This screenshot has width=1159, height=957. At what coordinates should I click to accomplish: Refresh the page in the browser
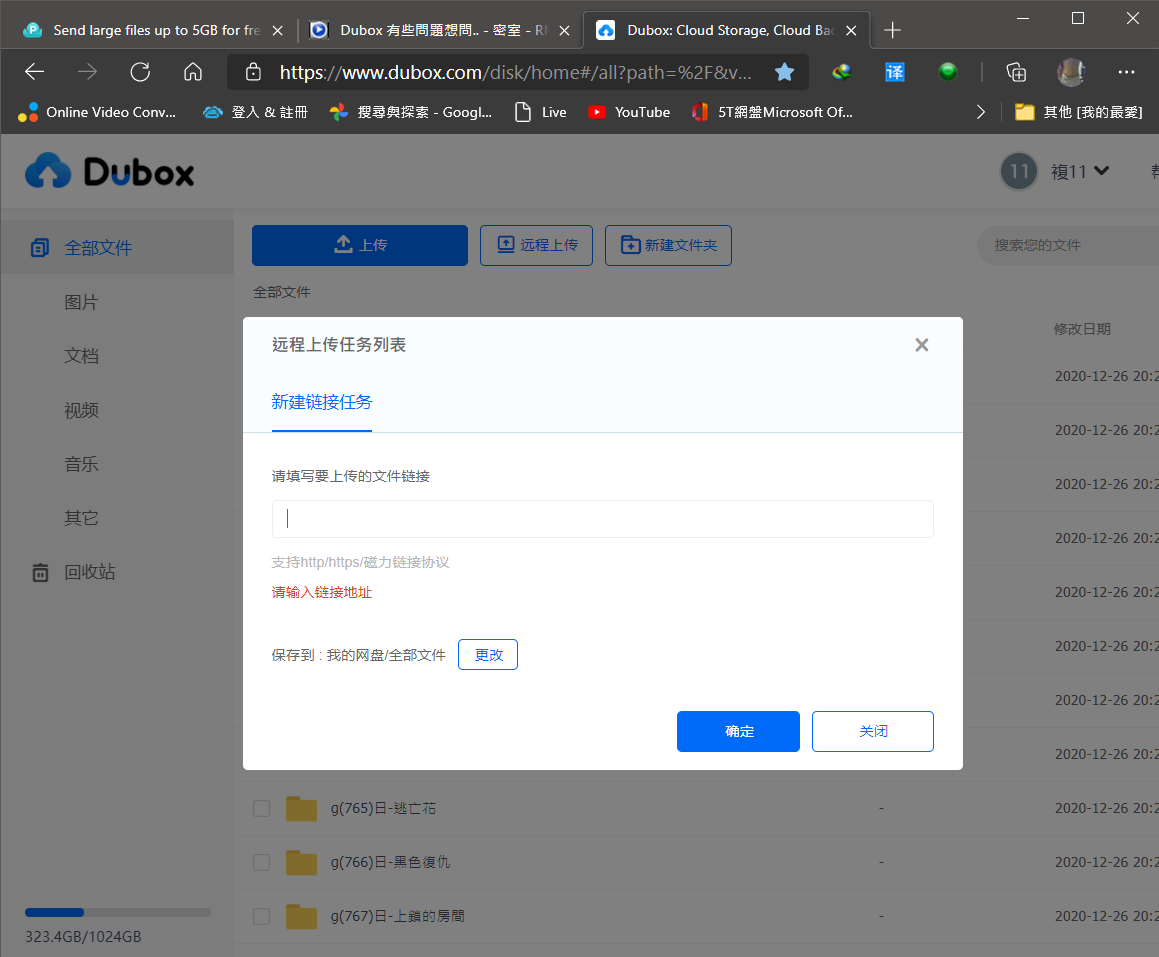pos(140,72)
